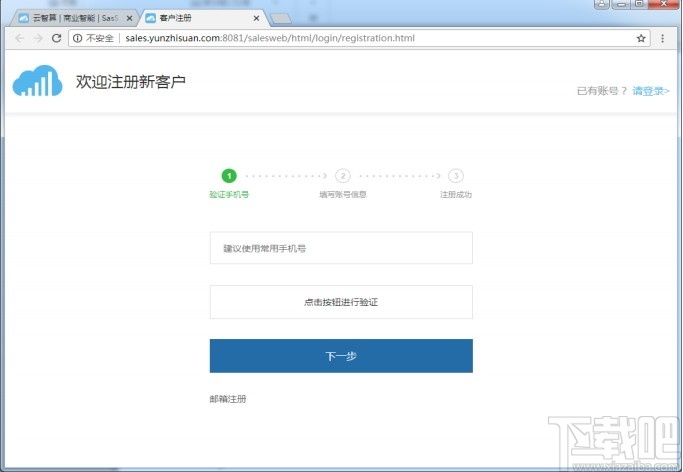The height and width of the screenshot is (472, 683).
Task: Minimize the browser window
Action: 622,4
